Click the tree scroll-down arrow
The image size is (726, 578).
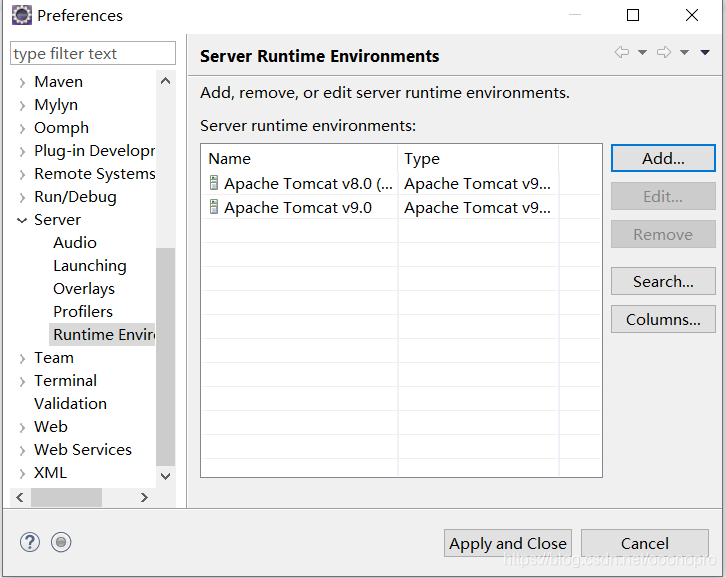tap(165, 476)
